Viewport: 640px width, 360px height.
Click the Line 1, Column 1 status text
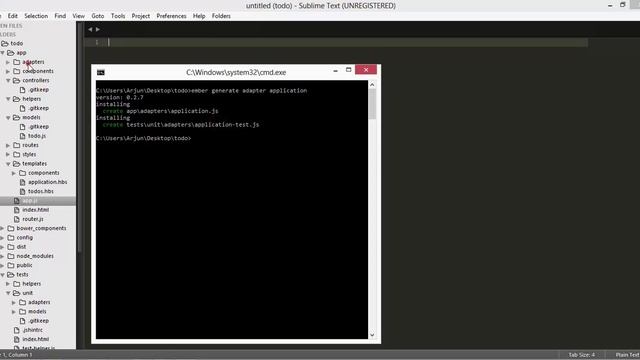pyautogui.click(x=16, y=355)
